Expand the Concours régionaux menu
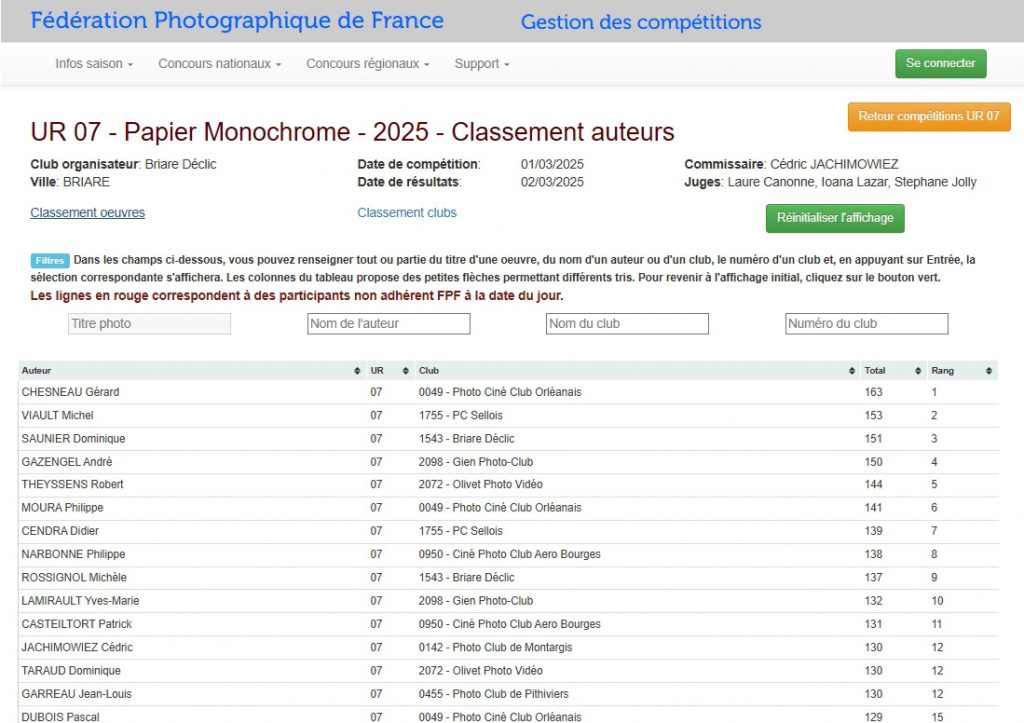The image size is (1024, 723). point(367,64)
